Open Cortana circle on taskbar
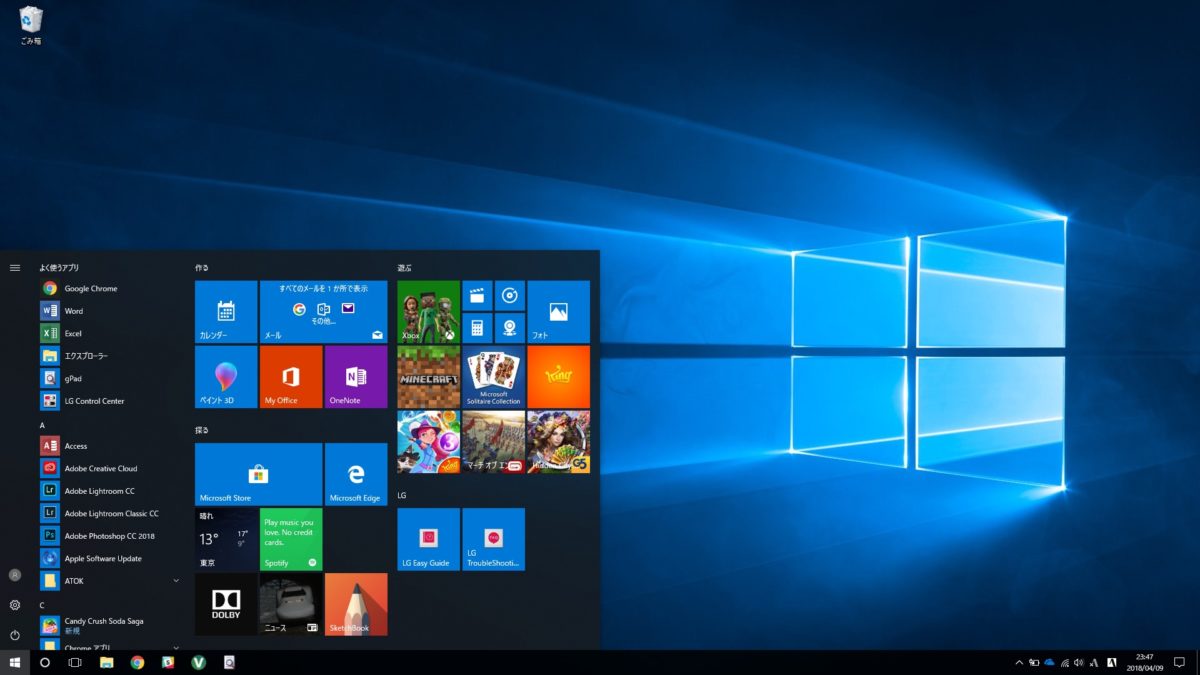The height and width of the screenshot is (675, 1200). (45, 663)
